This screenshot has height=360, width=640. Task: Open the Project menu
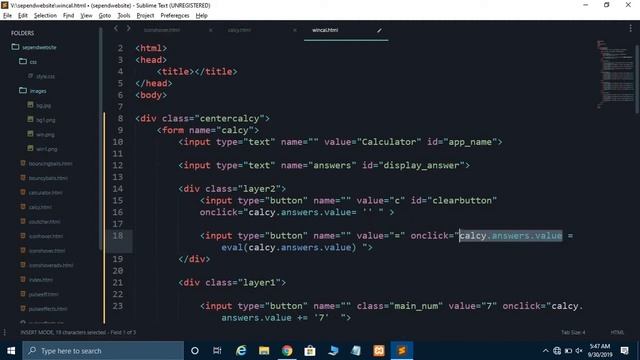click(x=145, y=16)
